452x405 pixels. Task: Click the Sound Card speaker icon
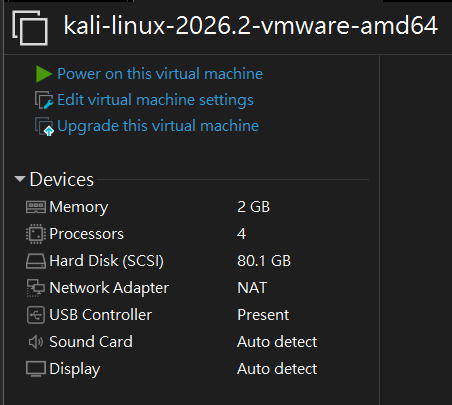[36, 342]
